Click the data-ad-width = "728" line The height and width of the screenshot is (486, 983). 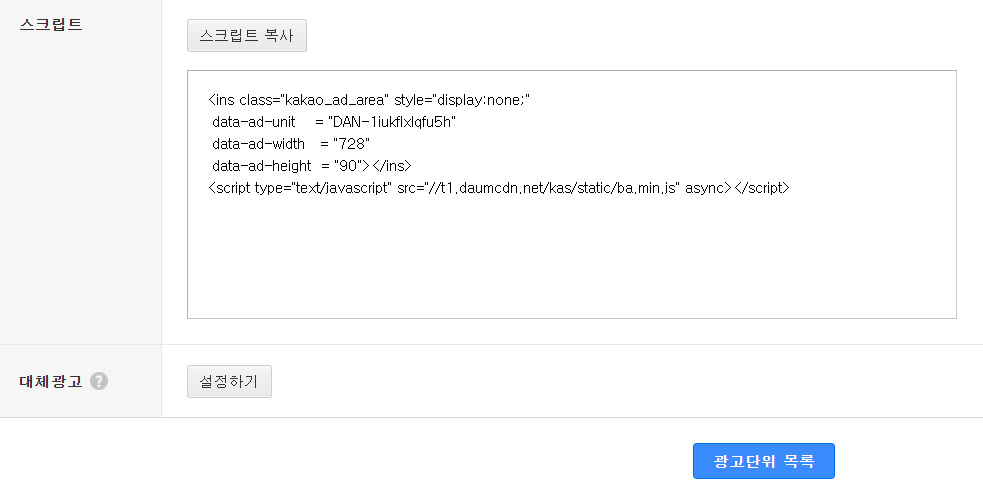click(291, 144)
